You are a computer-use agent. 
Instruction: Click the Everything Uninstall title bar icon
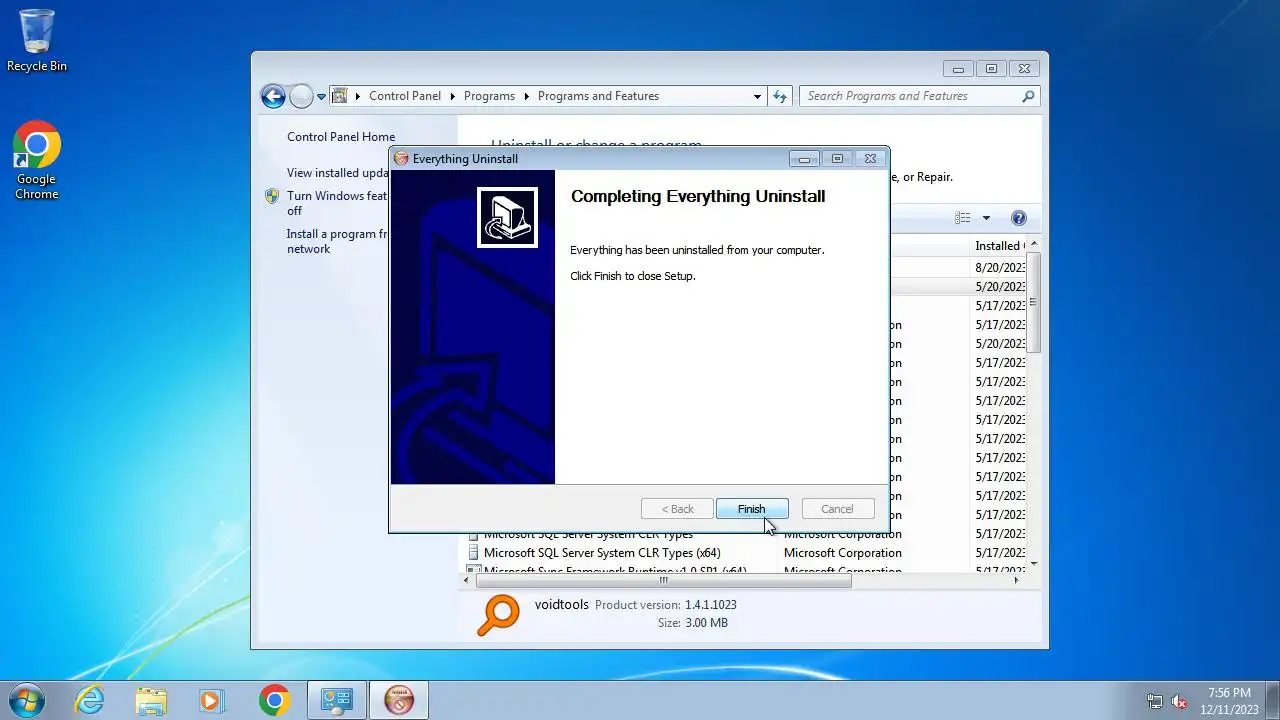click(x=401, y=158)
